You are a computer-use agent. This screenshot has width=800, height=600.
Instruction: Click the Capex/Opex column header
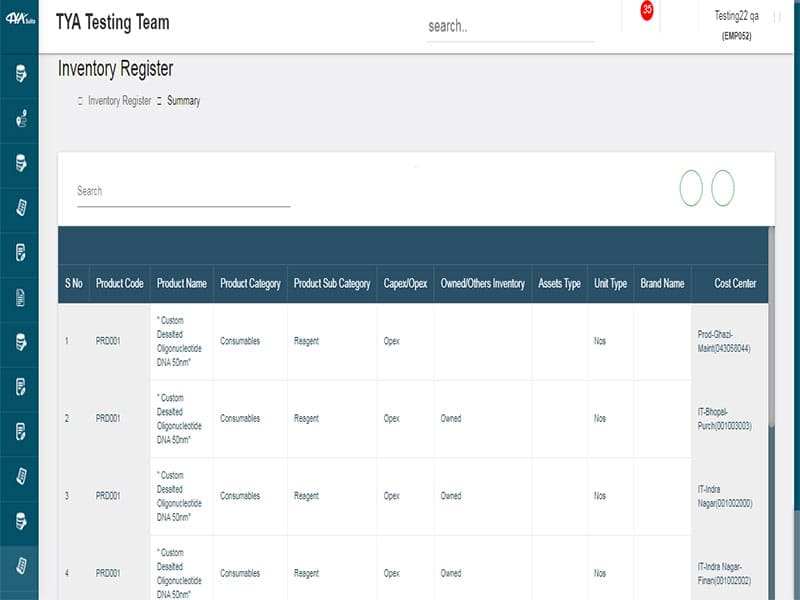click(x=405, y=284)
